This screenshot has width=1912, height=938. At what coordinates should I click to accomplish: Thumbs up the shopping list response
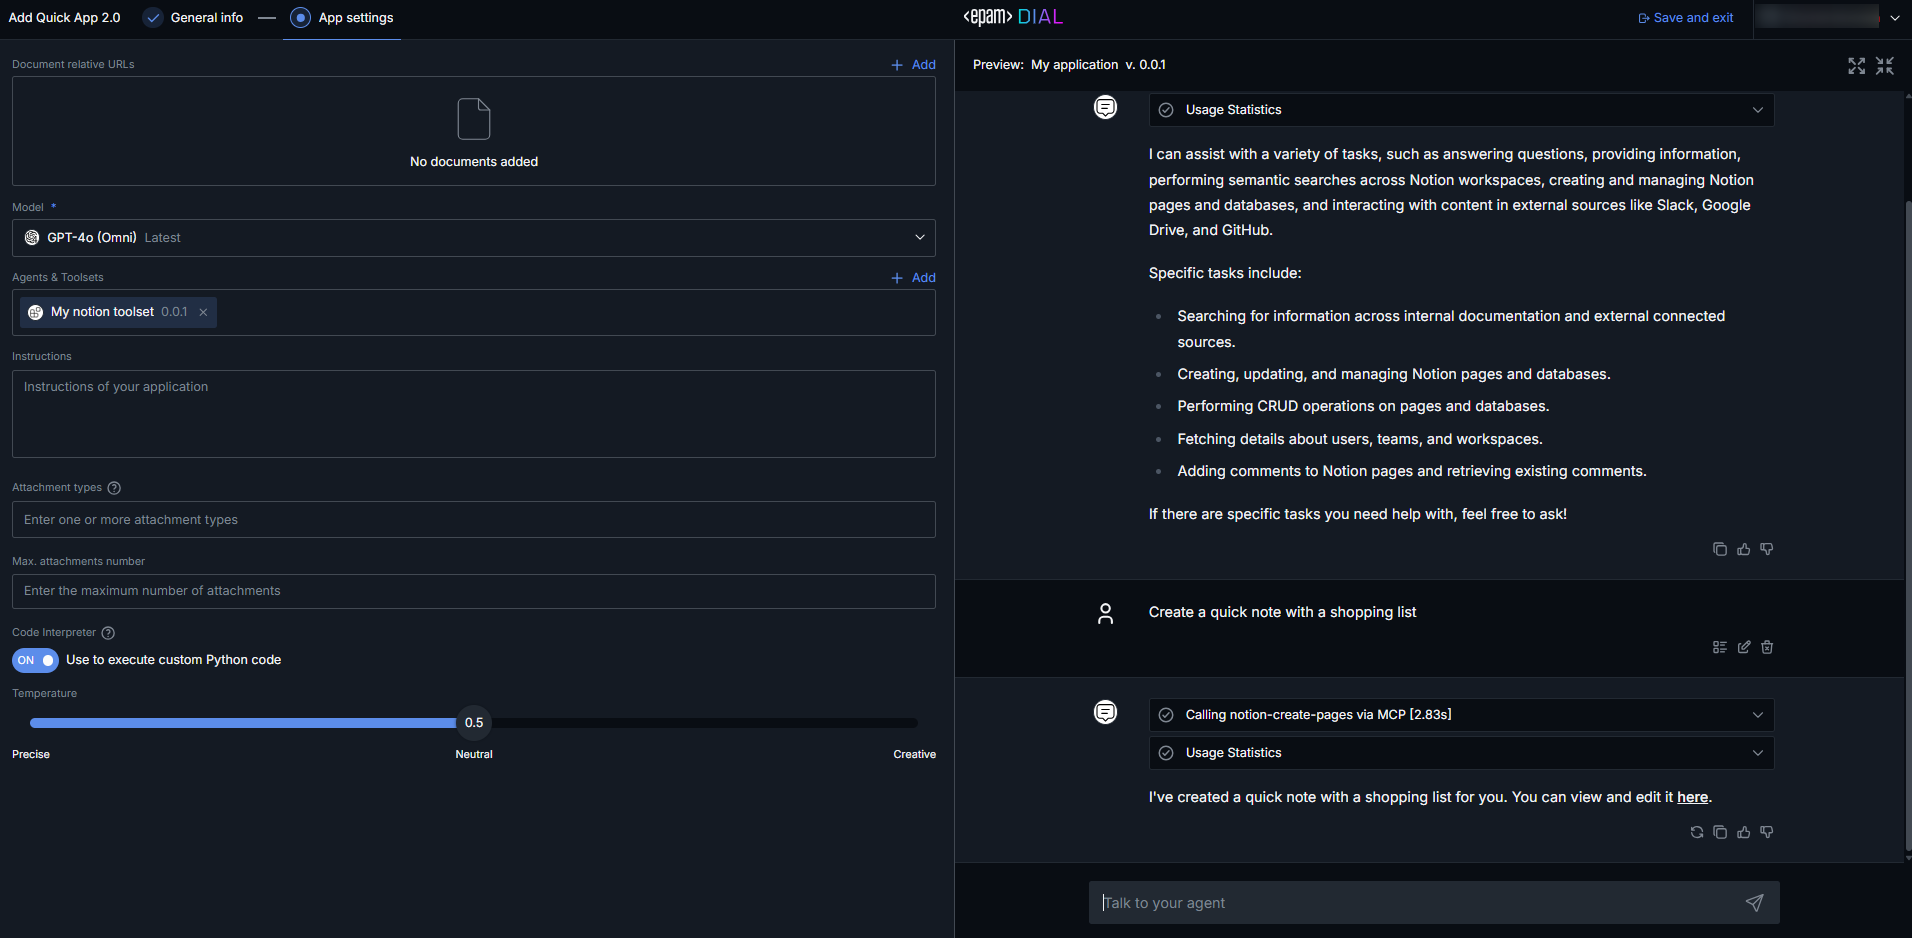point(1744,832)
